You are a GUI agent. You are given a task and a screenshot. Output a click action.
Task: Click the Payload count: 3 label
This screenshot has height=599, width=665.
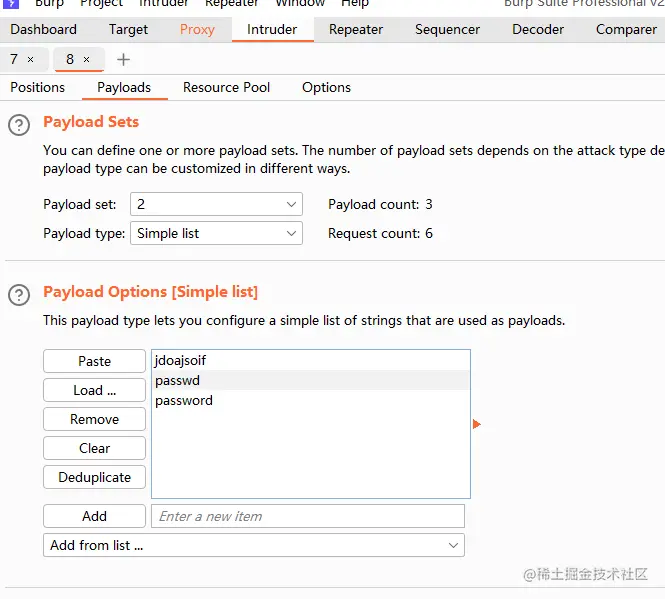click(380, 204)
